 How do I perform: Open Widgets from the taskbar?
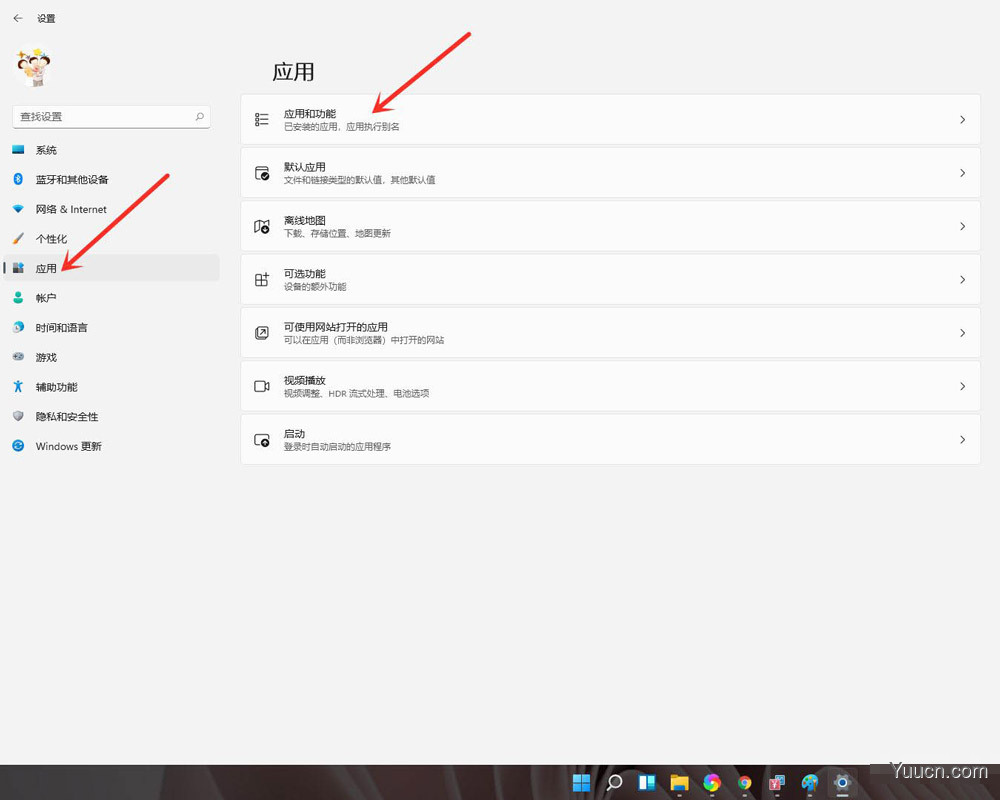(647, 782)
